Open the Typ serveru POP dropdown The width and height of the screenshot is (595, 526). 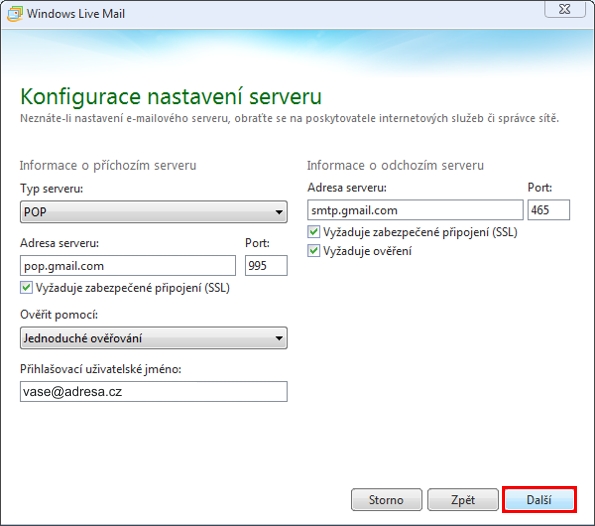pos(154,211)
